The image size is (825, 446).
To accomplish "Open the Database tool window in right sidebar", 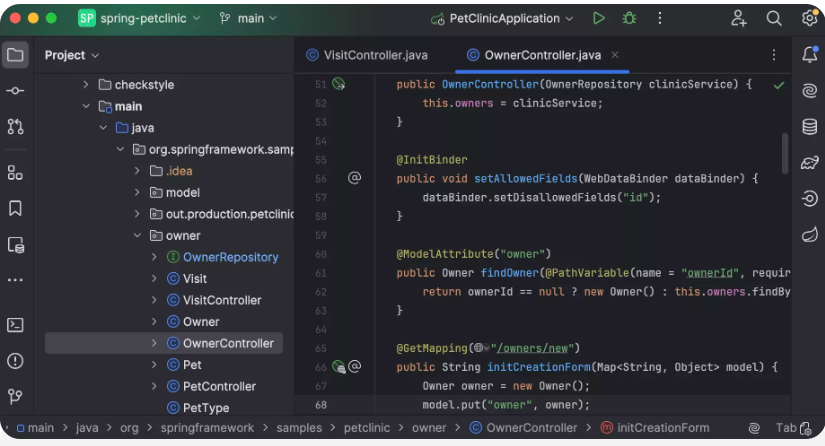I will pos(809,126).
